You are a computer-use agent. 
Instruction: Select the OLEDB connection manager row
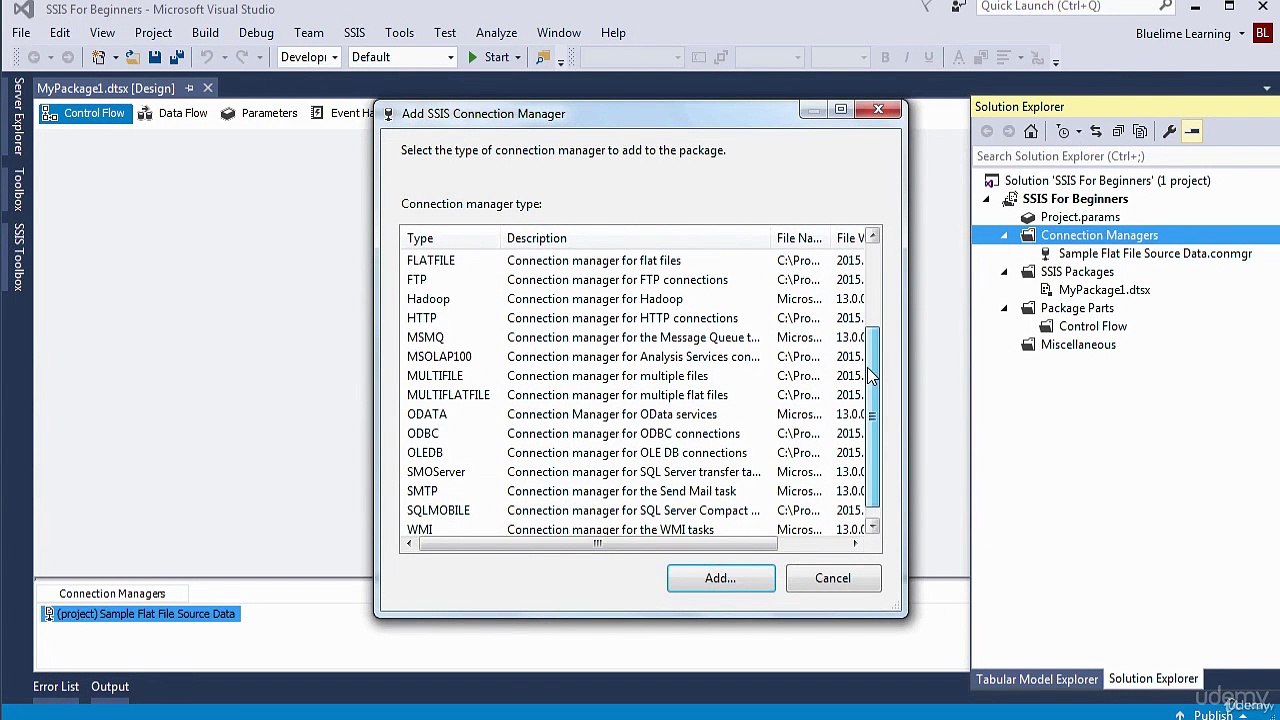633,453
